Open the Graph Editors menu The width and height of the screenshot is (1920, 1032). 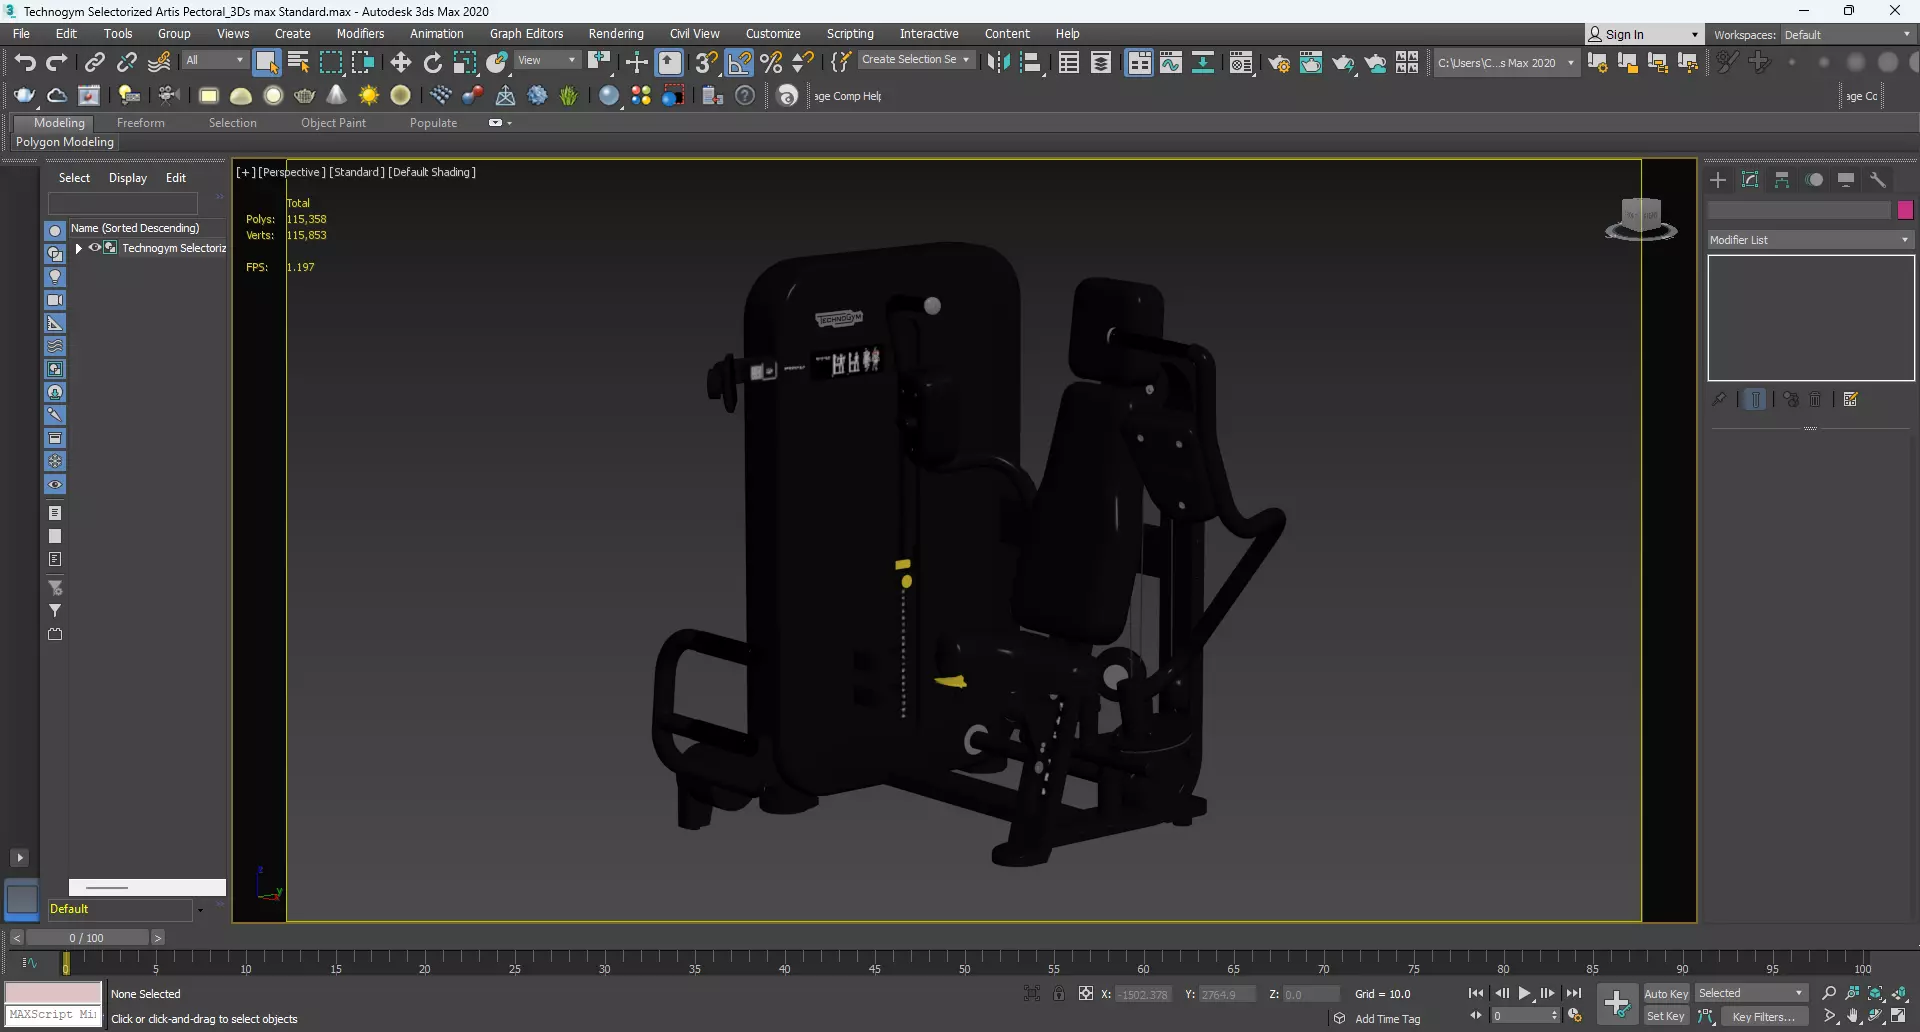coord(526,34)
